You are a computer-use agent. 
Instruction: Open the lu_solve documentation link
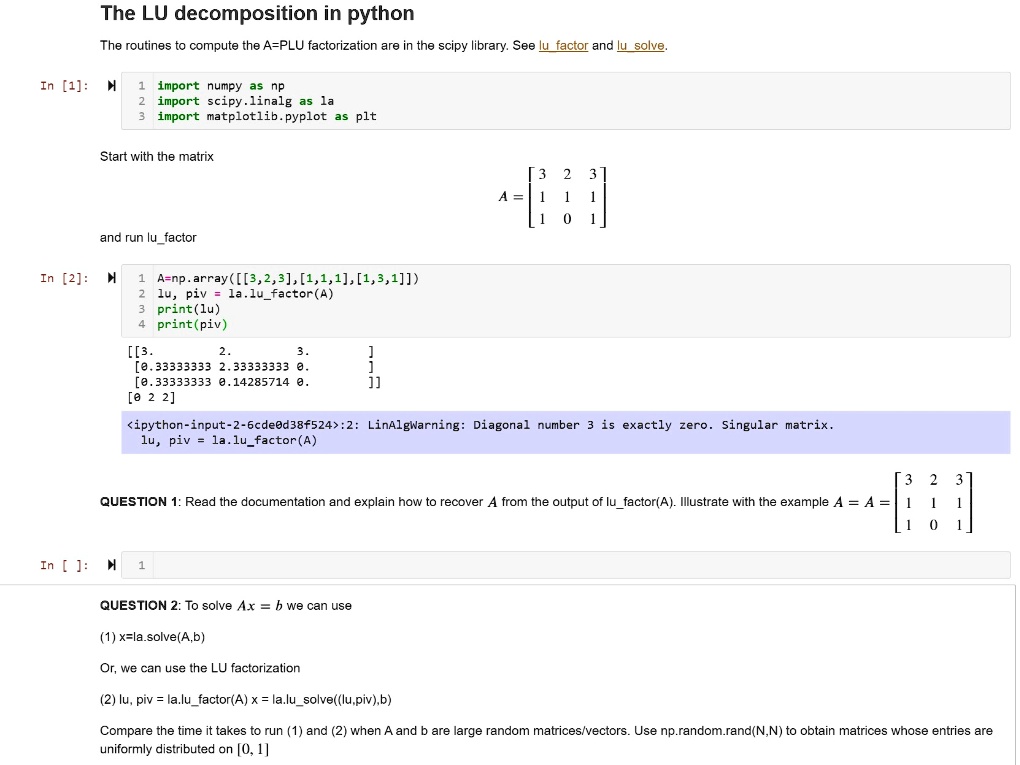[x=641, y=46]
